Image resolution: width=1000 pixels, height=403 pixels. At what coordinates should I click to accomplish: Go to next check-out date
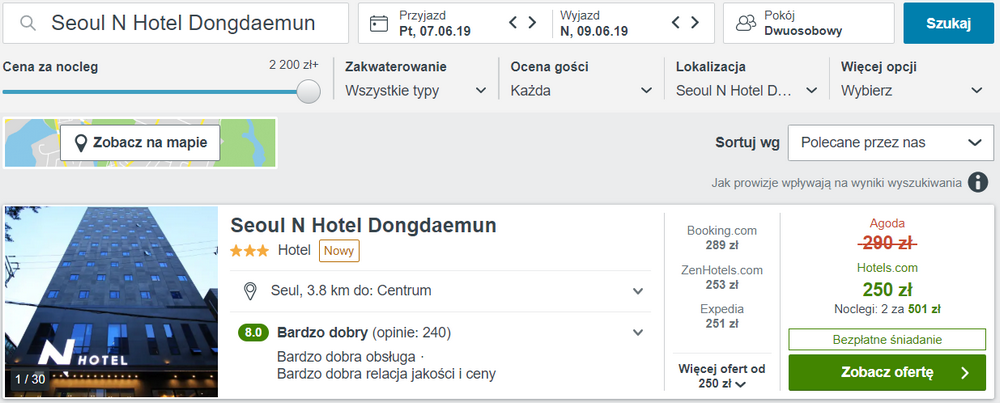tap(695, 23)
